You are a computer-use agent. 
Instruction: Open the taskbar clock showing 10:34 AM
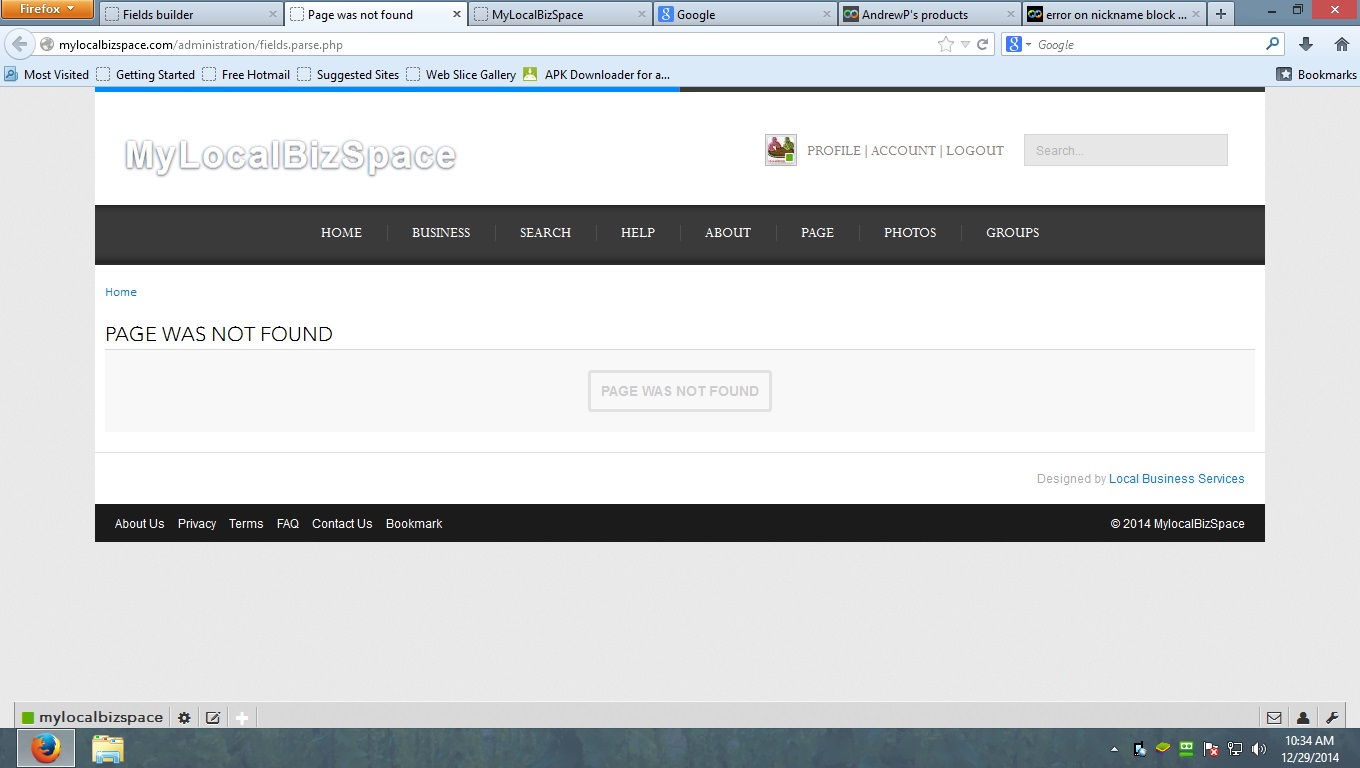click(x=1310, y=749)
